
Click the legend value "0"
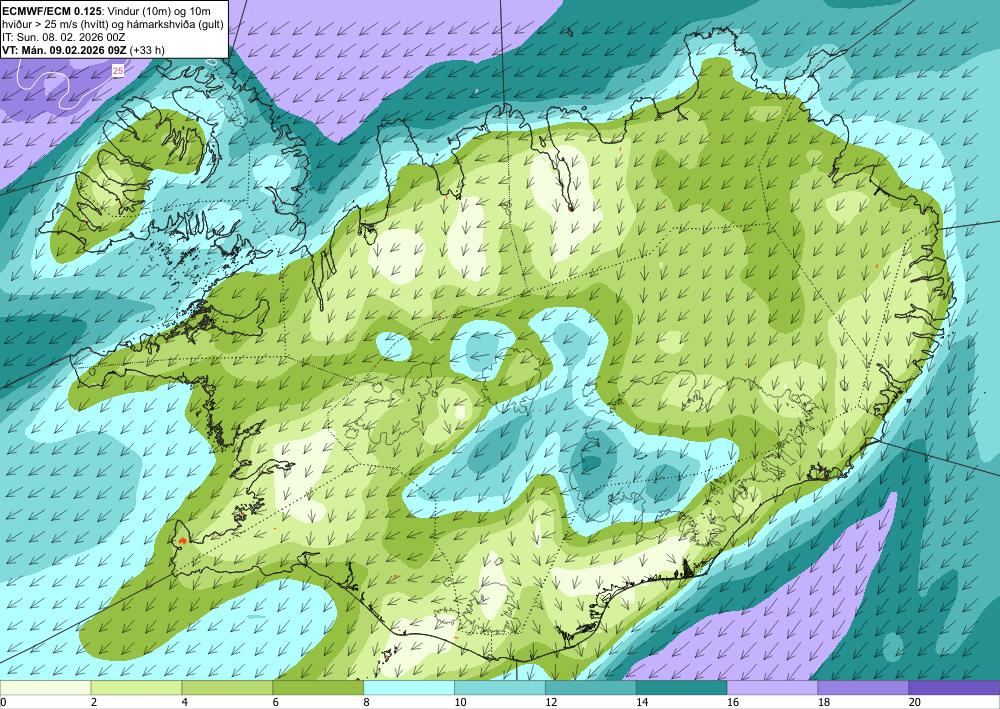pyautogui.click(x=3, y=702)
